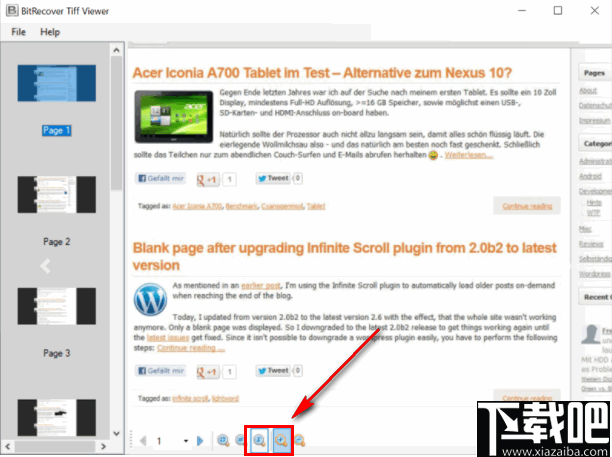
Task: Click the inline Continue reading link under steps
Action: (x=191, y=348)
